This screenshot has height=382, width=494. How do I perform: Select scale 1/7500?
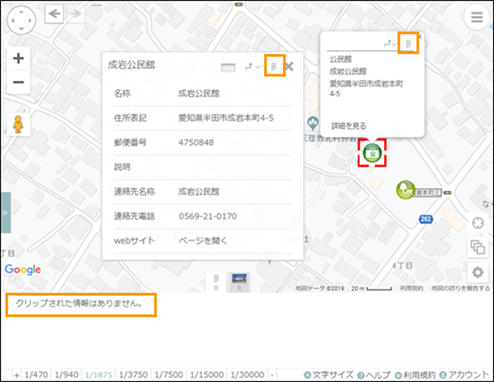[x=169, y=375]
